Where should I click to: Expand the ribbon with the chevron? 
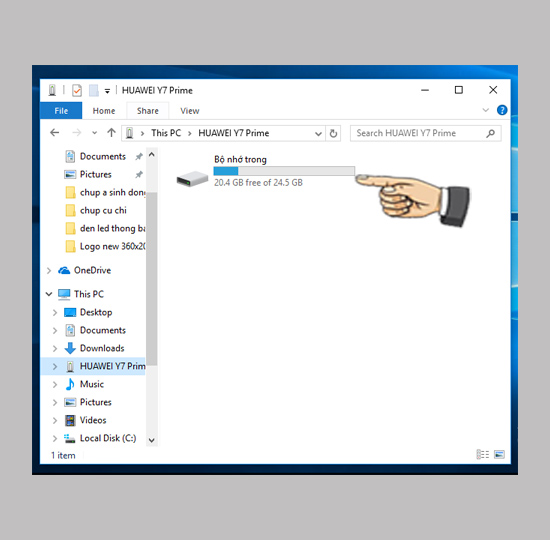click(486, 110)
